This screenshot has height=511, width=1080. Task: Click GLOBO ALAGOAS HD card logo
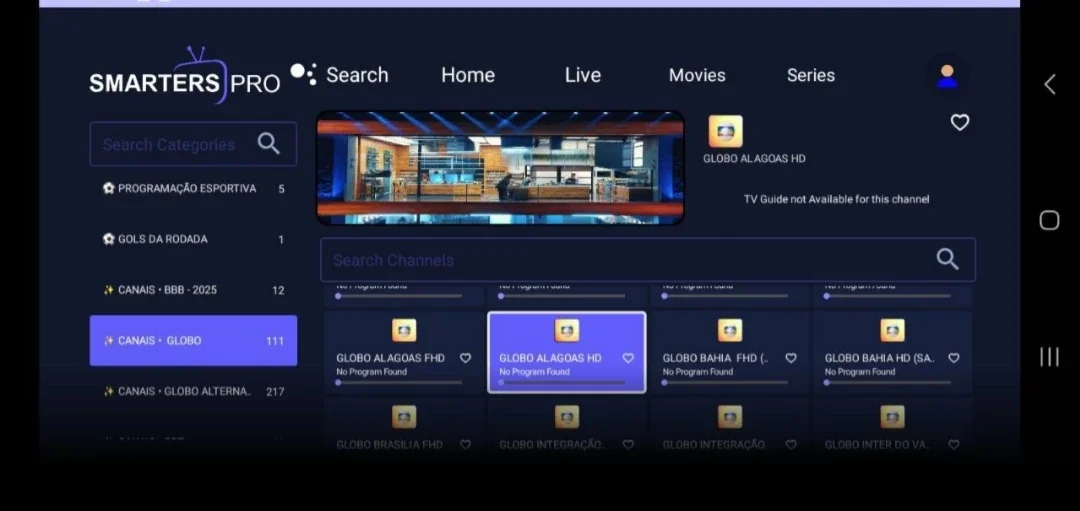[566, 331]
